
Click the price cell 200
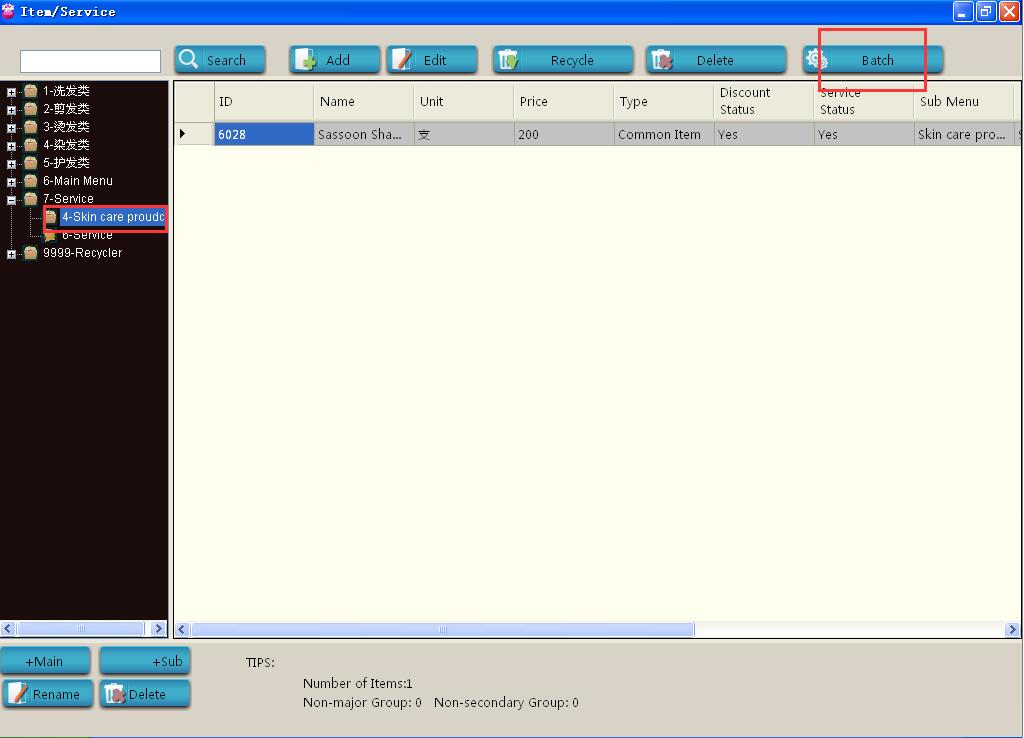click(x=564, y=134)
